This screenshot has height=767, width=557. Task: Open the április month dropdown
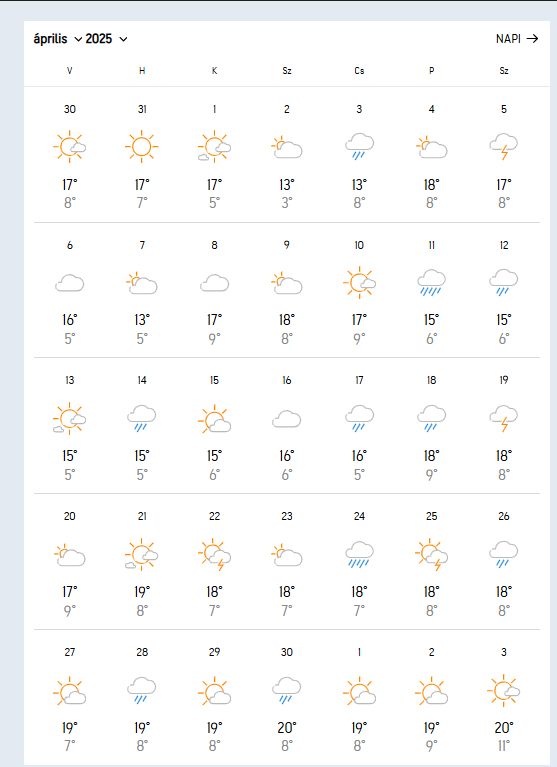pyautogui.click(x=57, y=39)
